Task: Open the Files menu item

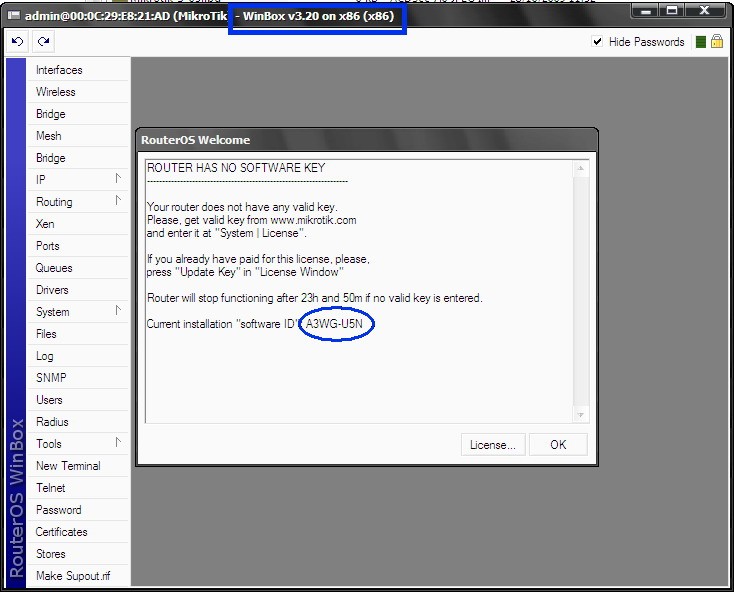Action: (78, 334)
